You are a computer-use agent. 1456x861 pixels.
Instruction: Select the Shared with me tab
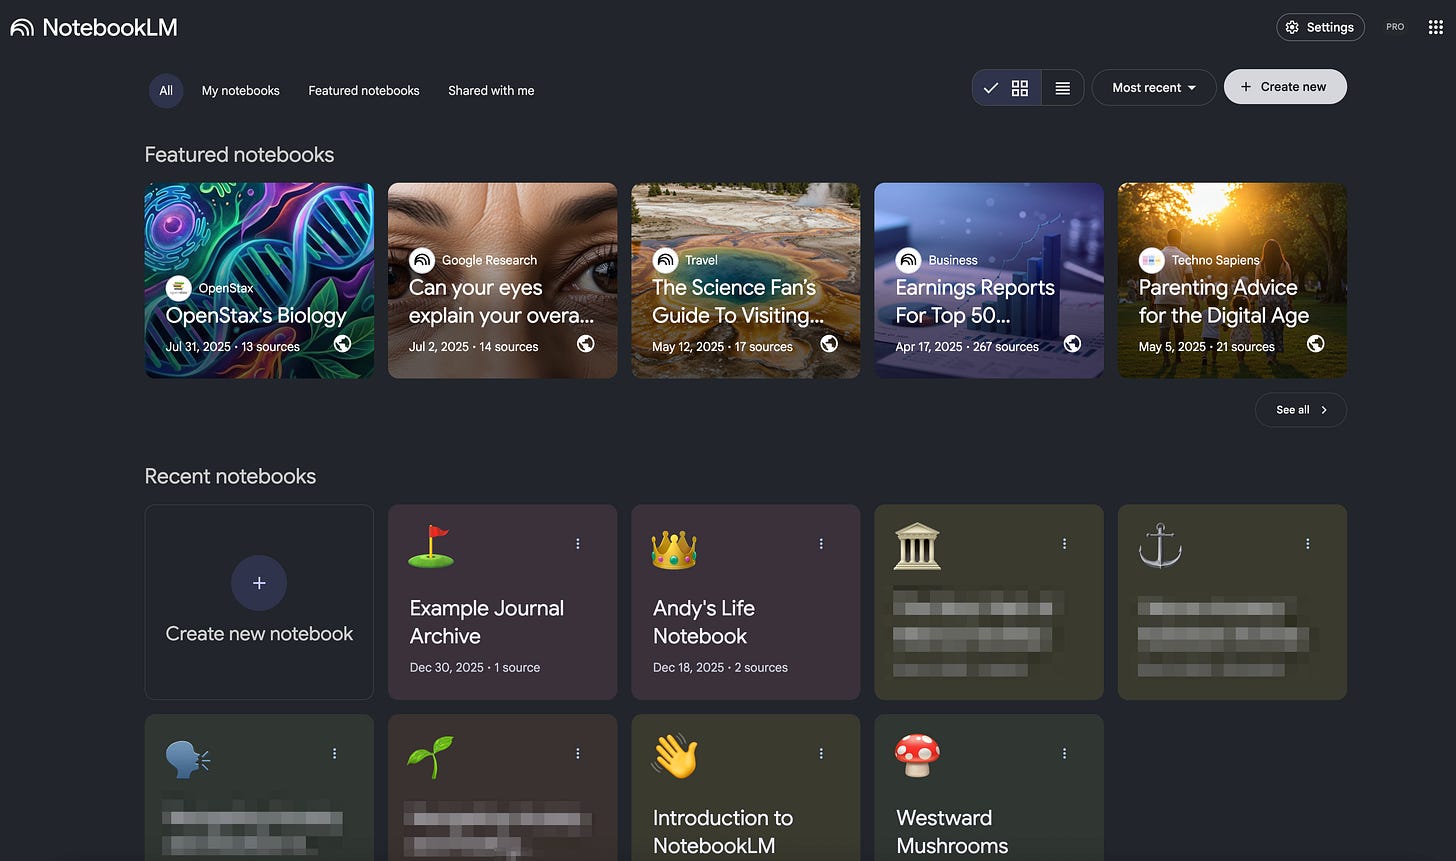click(x=491, y=90)
